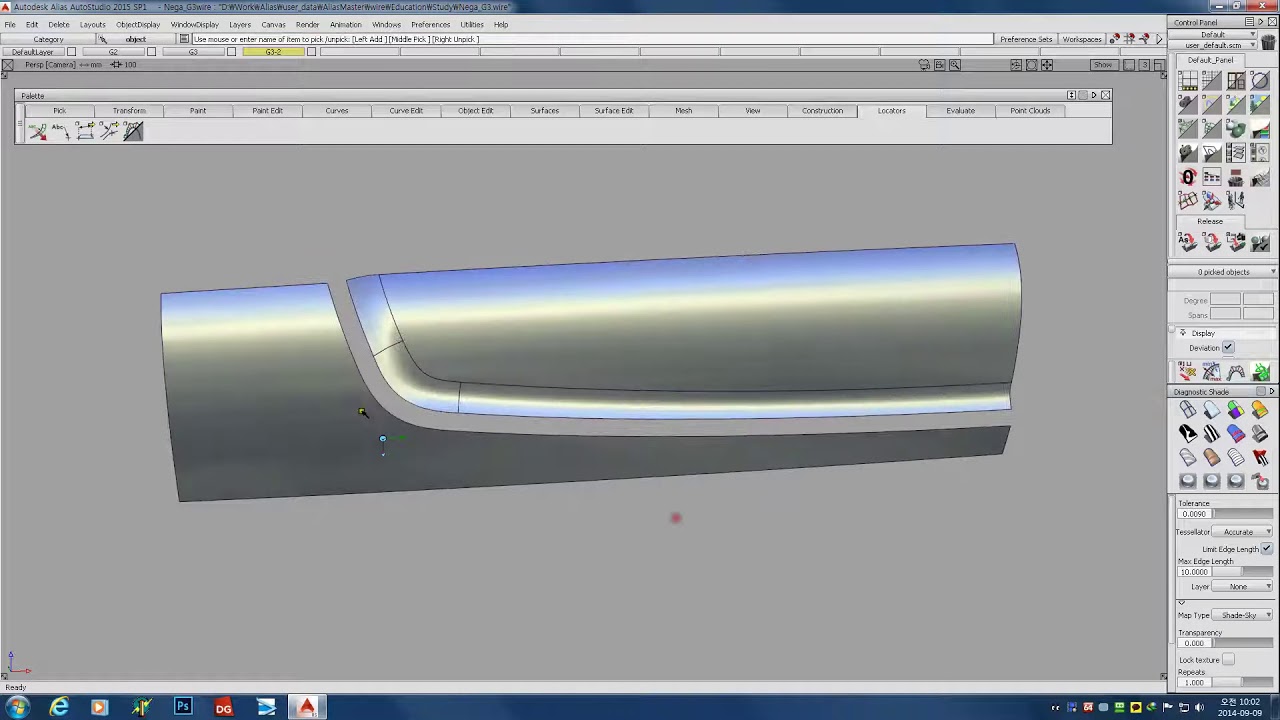Toggle visibility box of layer G3-2
This screenshot has width=1280, height=720.
click(x=311, y=52)
